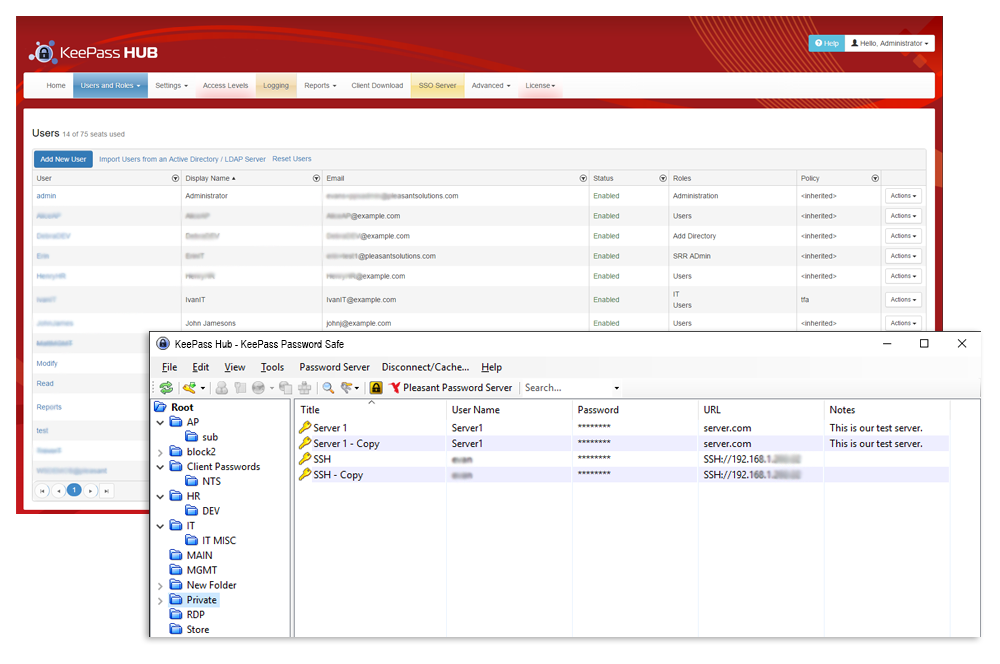Image resolution: width=1000 pixels, height=664 pixels.
Task: Select page 1 in users pager
Action: [74, 490]
